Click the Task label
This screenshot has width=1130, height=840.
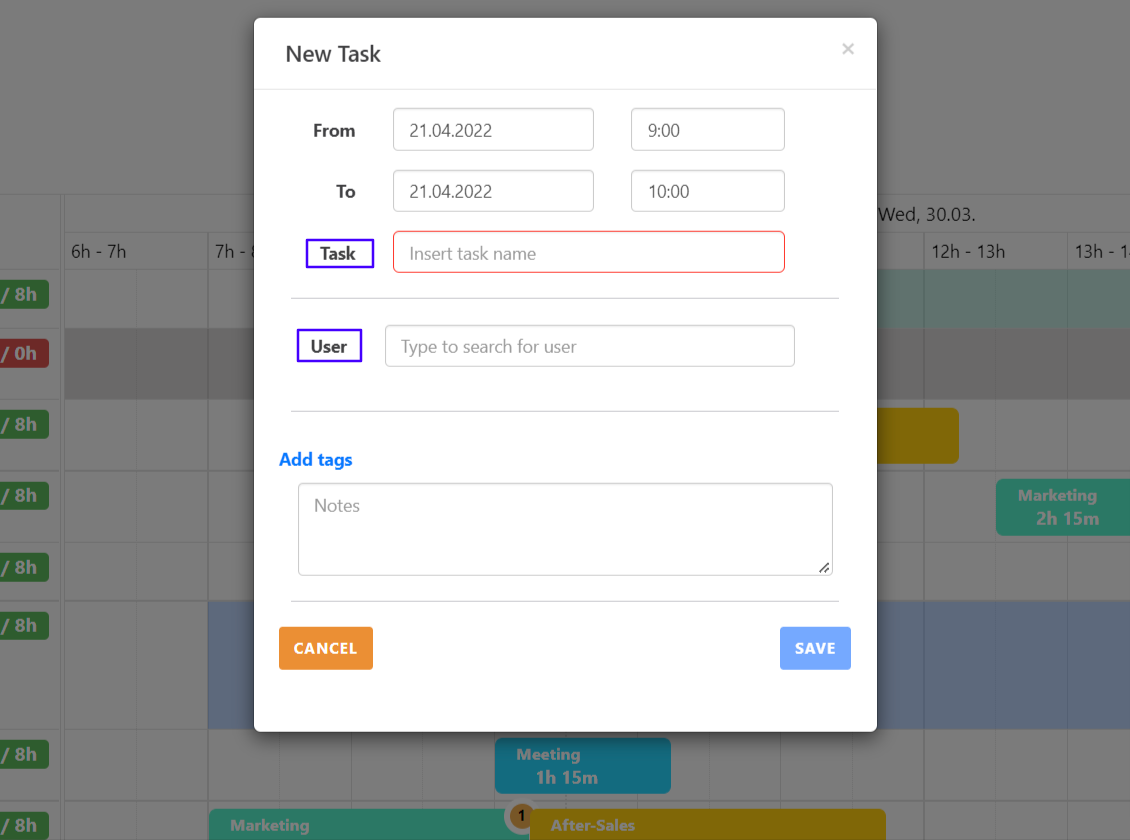pyautogui.click(x=338, y=254)
